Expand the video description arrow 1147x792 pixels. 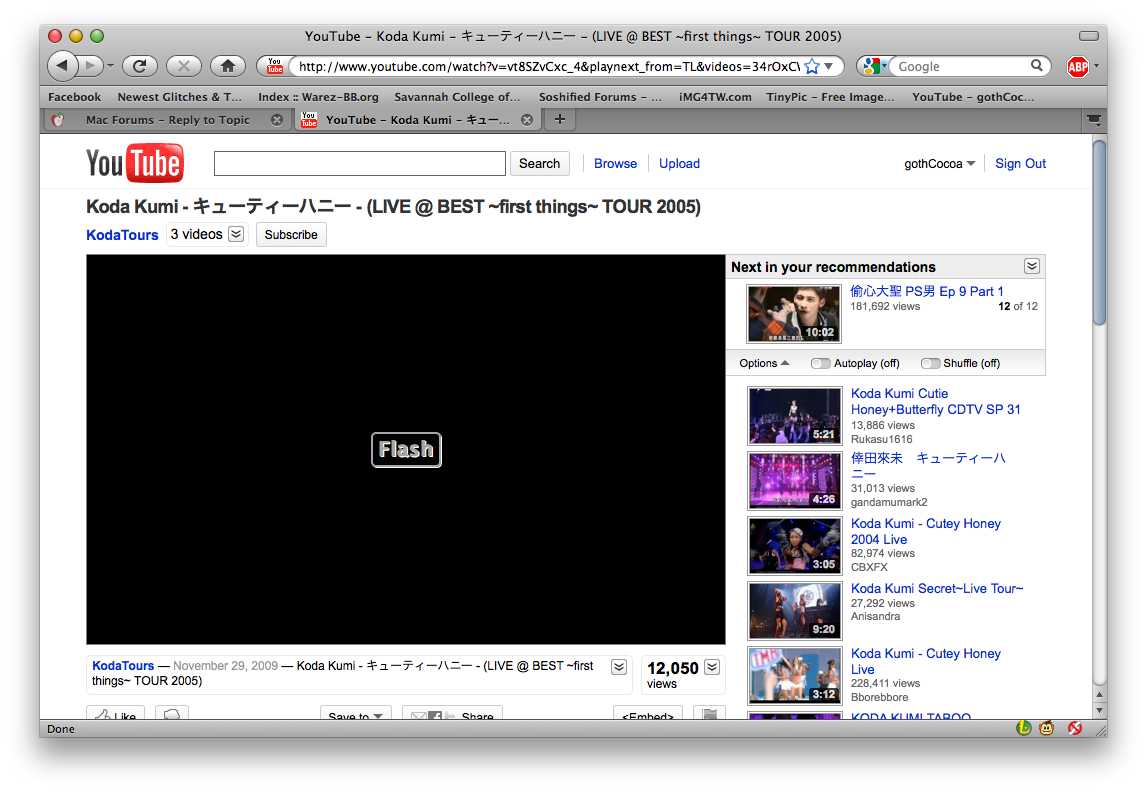619,667
